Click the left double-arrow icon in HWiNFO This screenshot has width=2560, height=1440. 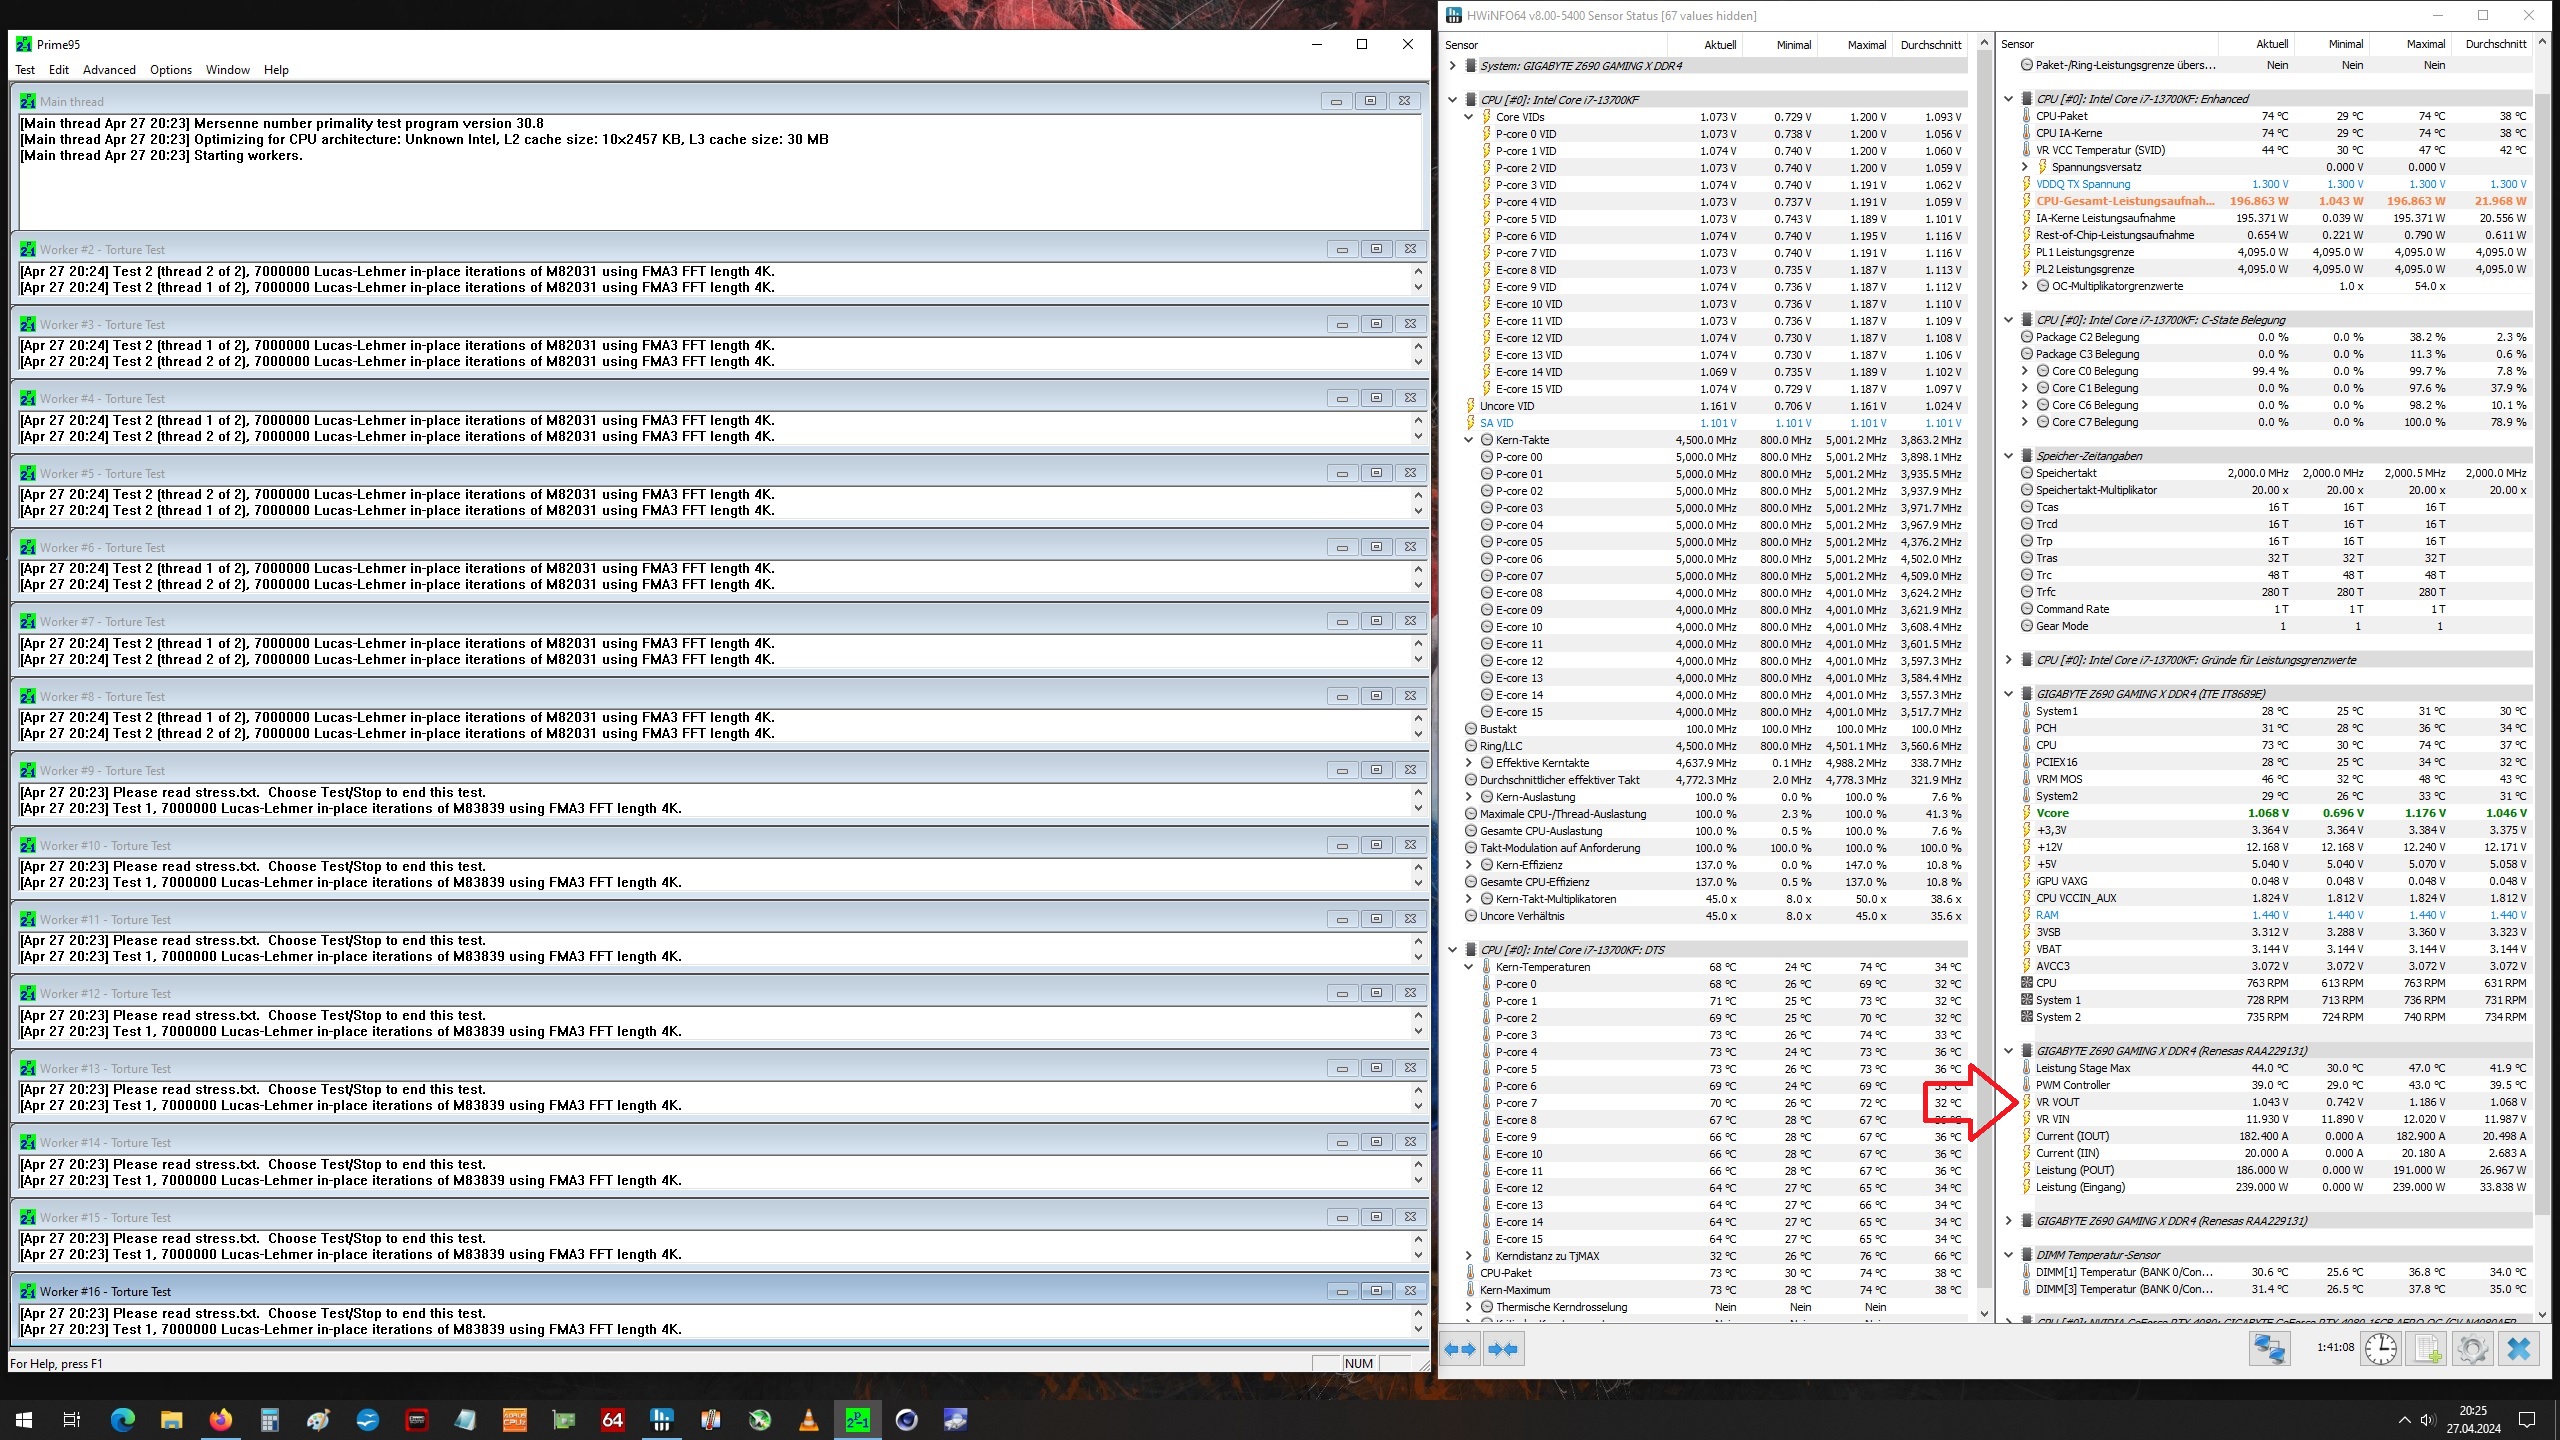click(x=1461, y=1349)
